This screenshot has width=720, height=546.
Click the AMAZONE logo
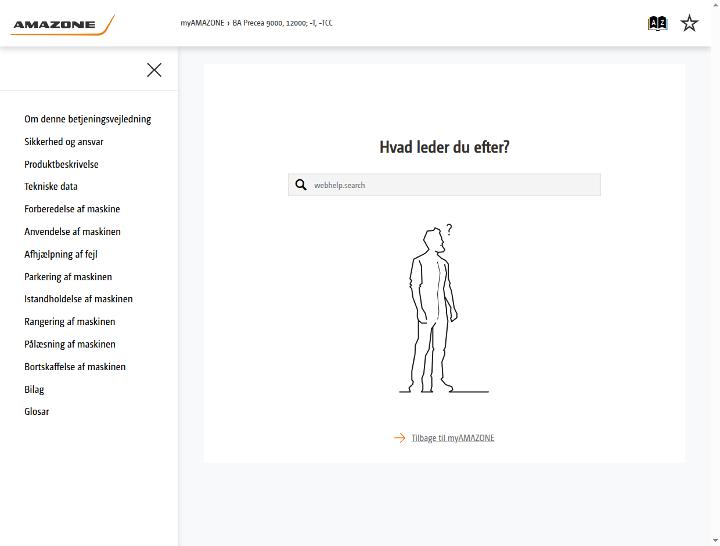click(x=62, y=25)
